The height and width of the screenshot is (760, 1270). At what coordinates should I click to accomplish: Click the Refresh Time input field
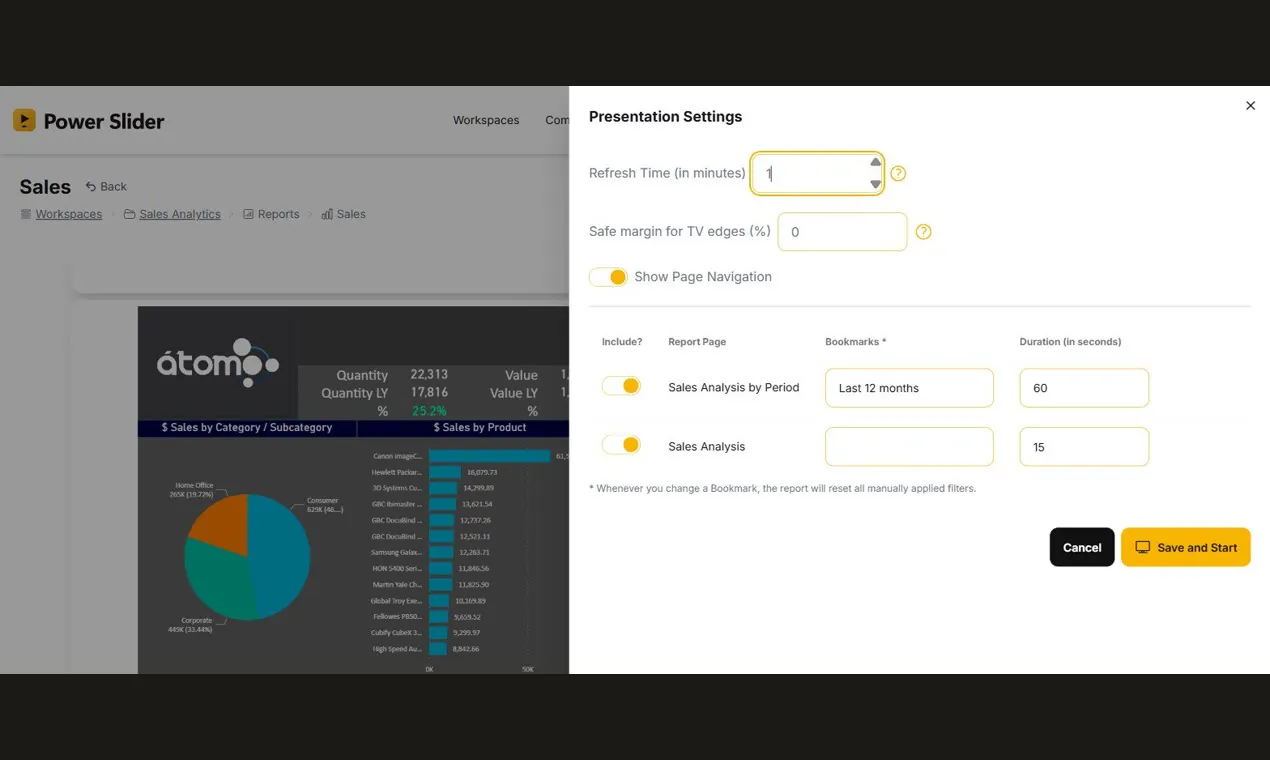tap(817, 173)
